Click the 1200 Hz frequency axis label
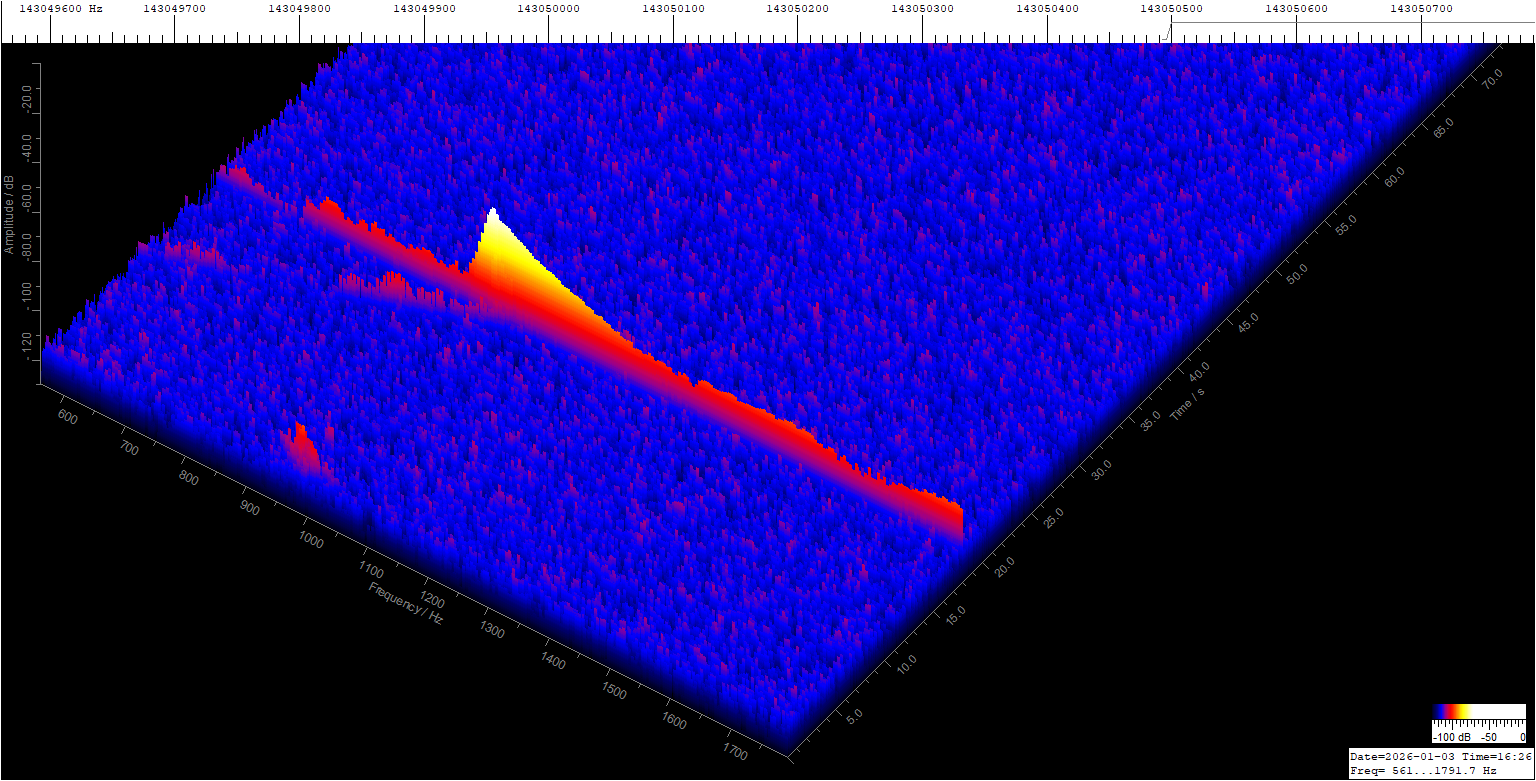Viewport: 1536px width, 781px height. 433,602
